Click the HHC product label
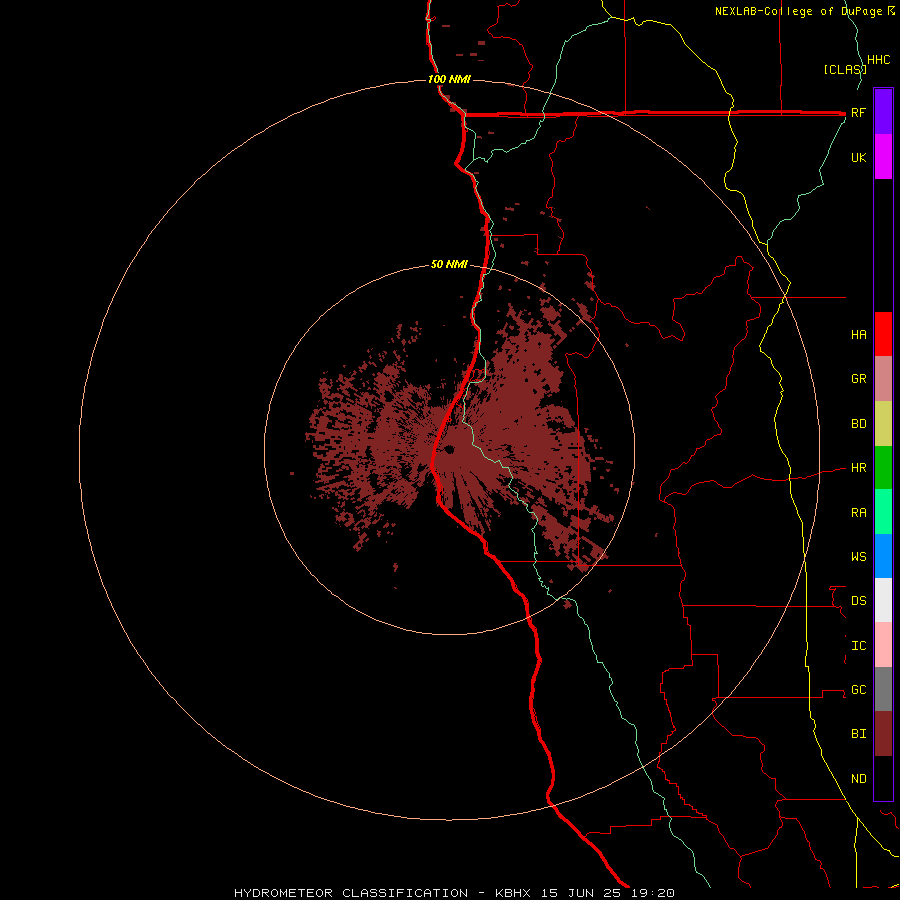 [878, 60]
